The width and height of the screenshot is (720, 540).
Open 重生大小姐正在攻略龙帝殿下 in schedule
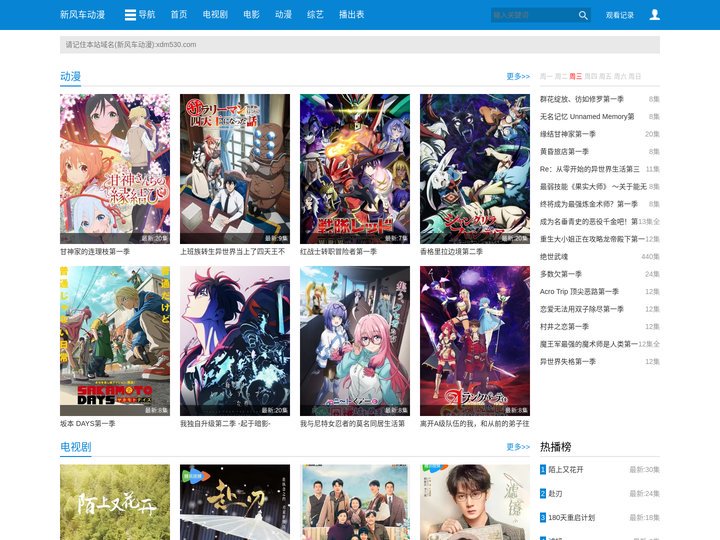tap(592, 239)
